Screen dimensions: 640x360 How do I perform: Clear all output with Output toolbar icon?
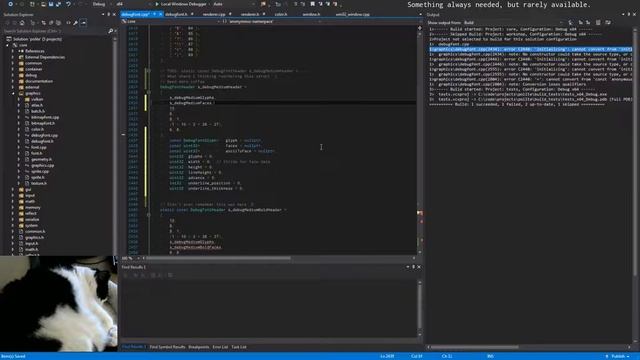pyautogui.click(x=598, y=23)
